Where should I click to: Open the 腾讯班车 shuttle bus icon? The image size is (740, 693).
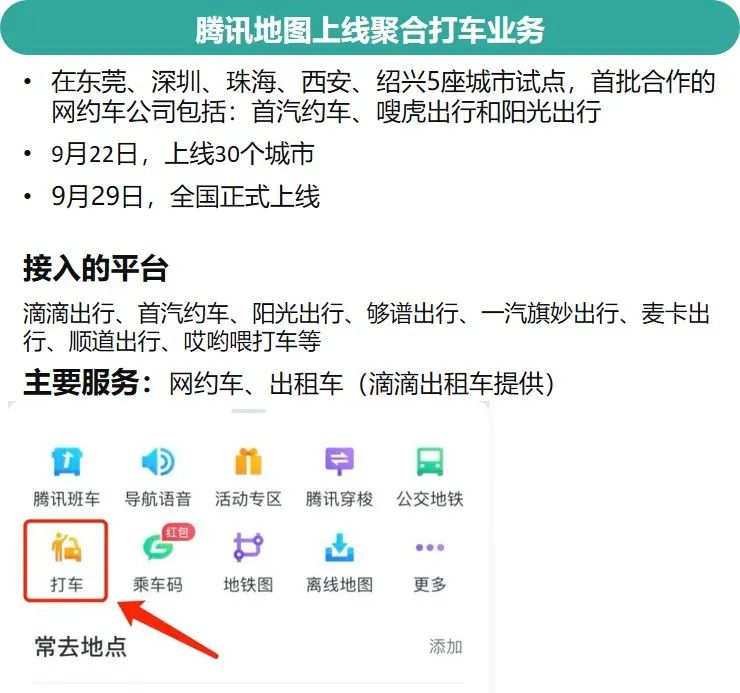pos(67,461)
